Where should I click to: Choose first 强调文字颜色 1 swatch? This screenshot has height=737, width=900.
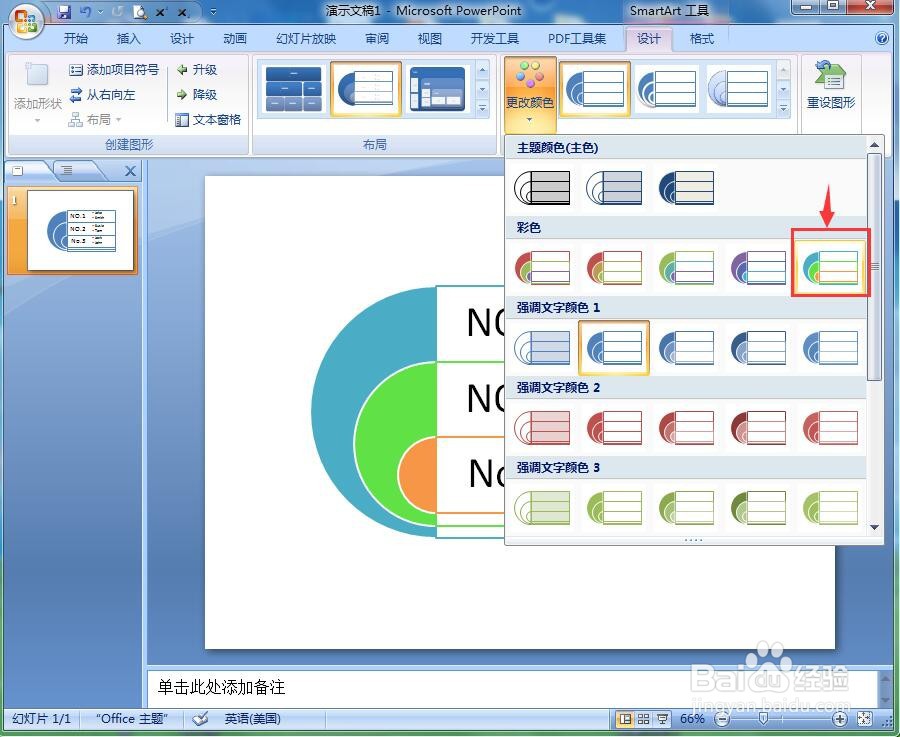[542, 348]
